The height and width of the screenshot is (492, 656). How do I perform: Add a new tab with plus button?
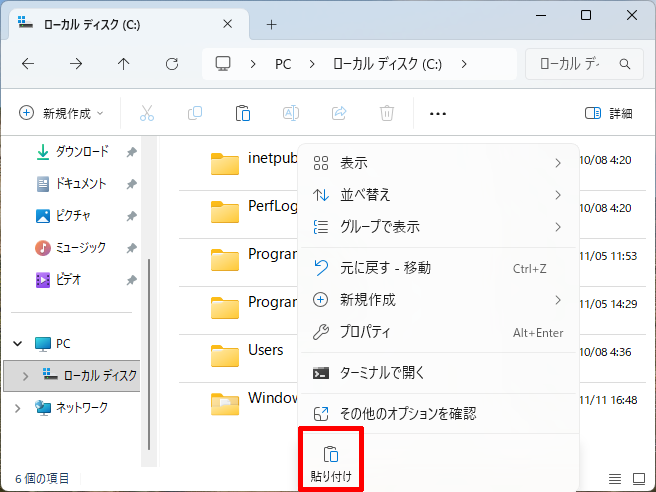[271, 24]
